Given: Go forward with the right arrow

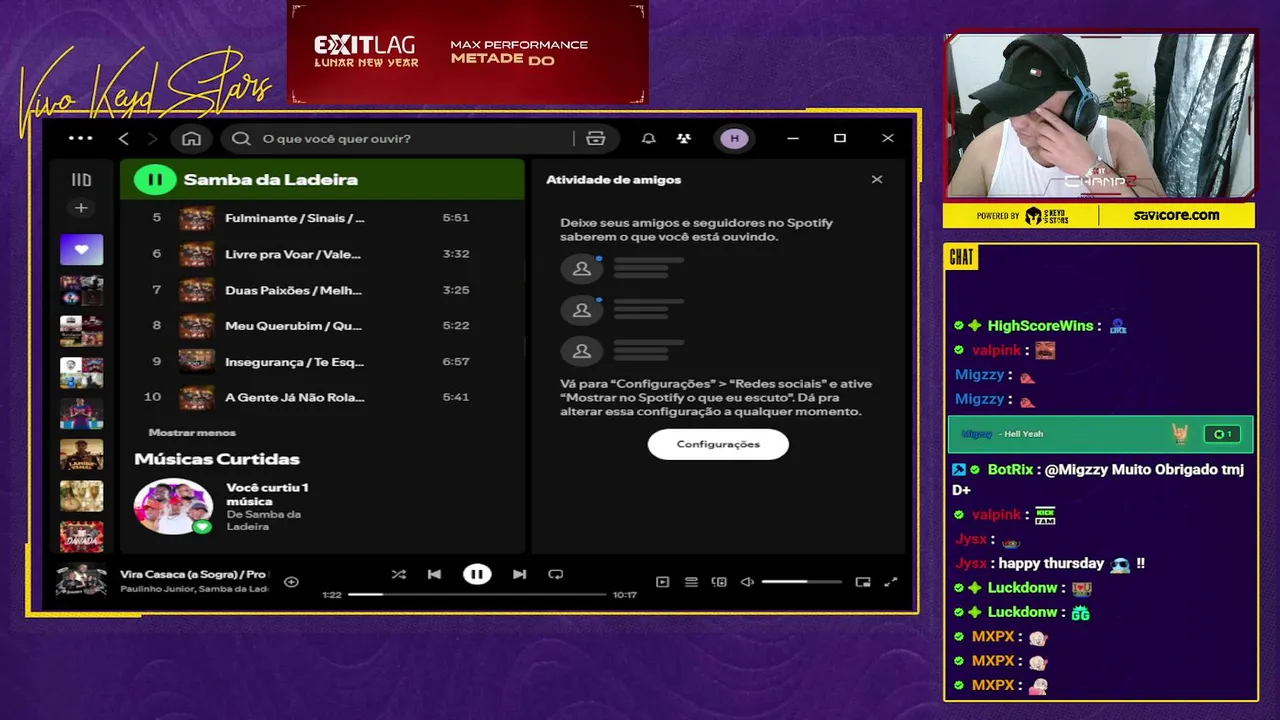Looking at the screenshot, I should (x=153, y=138).
